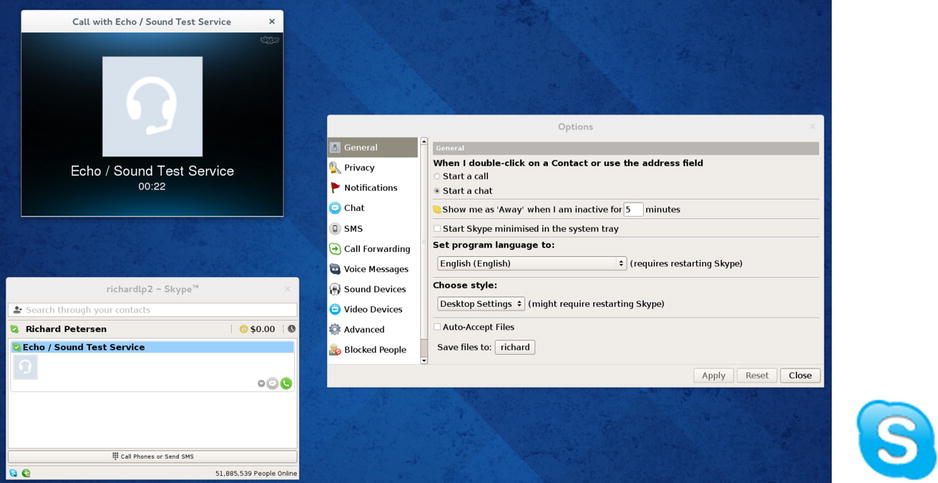Select 'Echo / Sound Test Service' contact row
Image resolution: width=938 pixels, height=483 pixels.
click(x=153, y=347)
